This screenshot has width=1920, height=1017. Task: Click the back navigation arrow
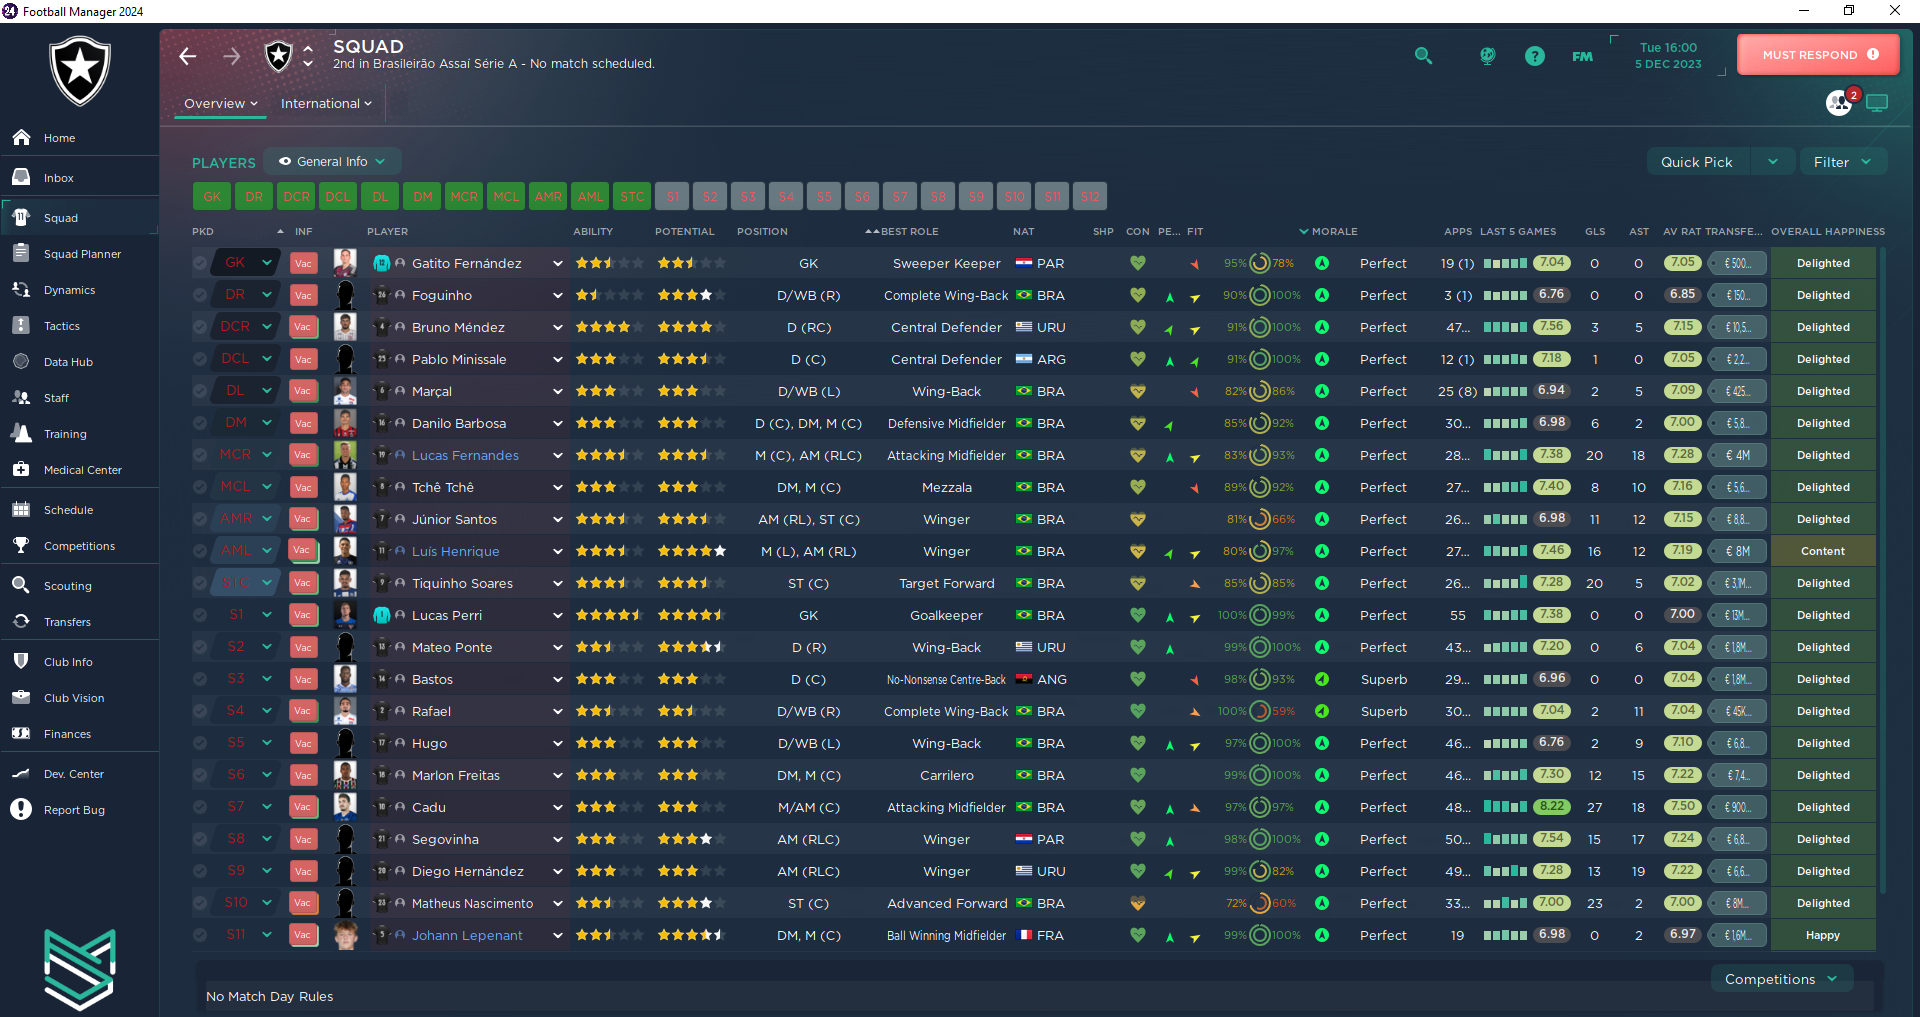[188, 56]
